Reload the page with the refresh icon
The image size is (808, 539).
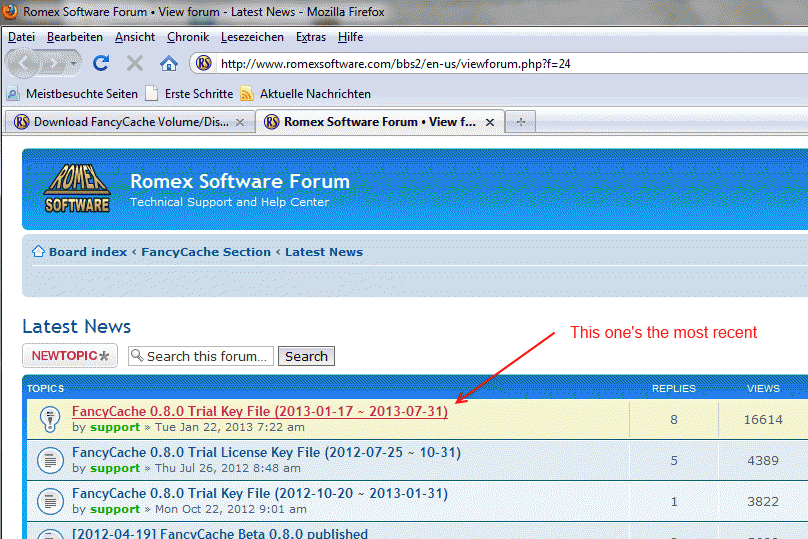pyautogui.click(x=101, y=63)
